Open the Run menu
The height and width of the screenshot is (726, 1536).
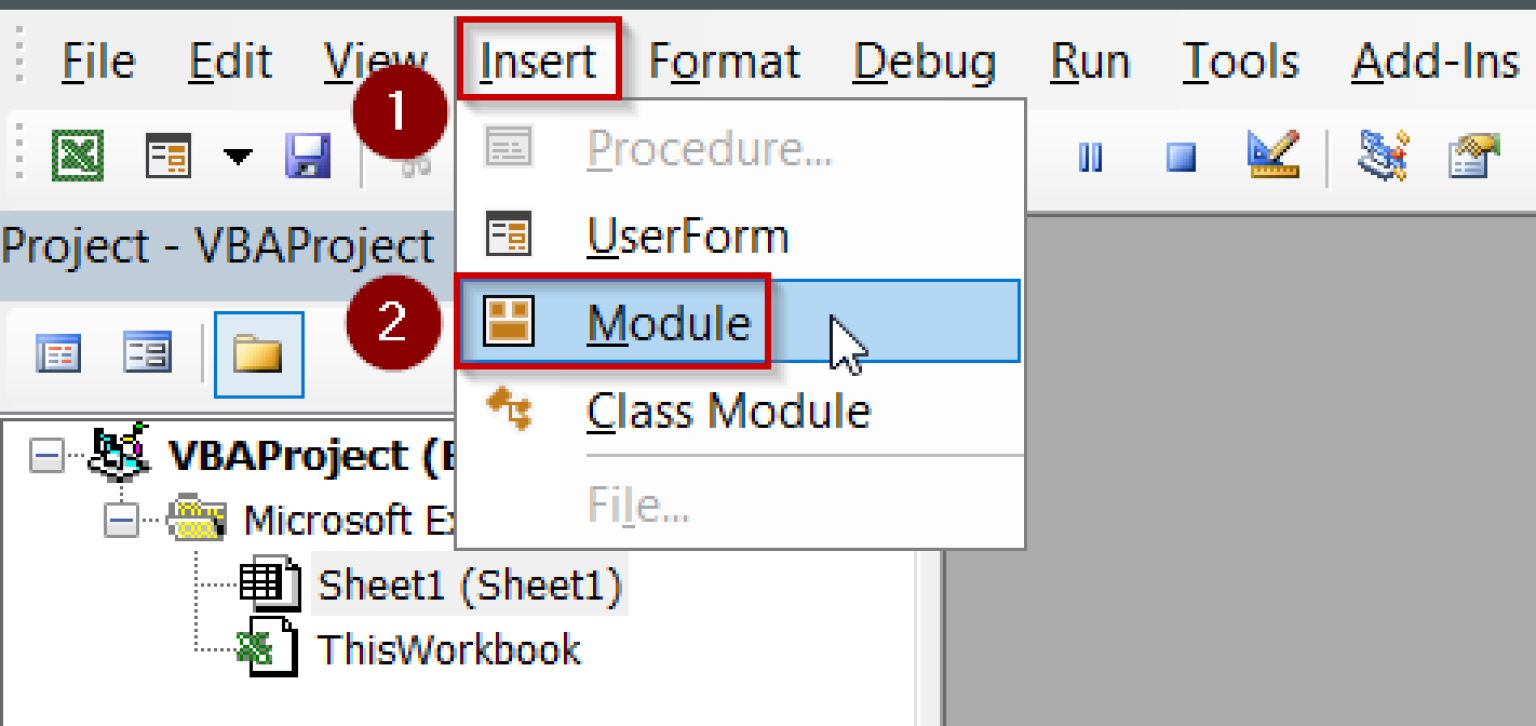(1089, 60)
